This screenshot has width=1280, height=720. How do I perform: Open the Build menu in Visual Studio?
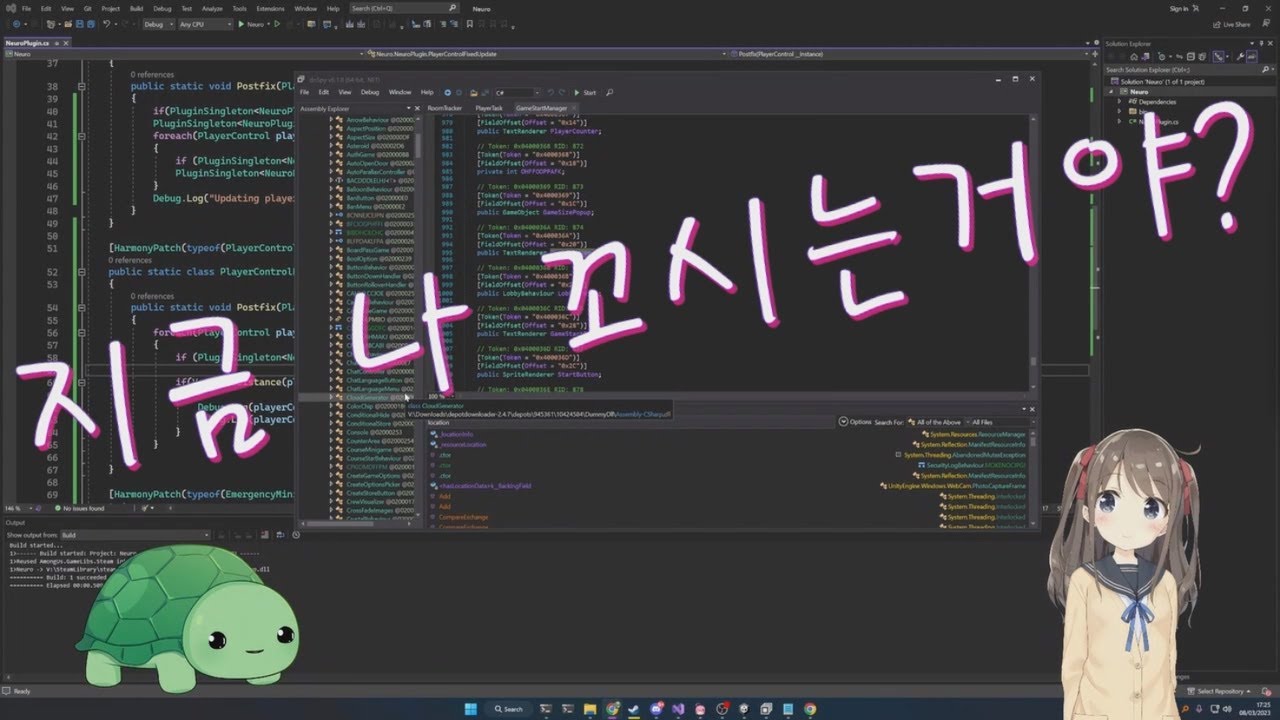pyautogui.click(x=136, y=8)
